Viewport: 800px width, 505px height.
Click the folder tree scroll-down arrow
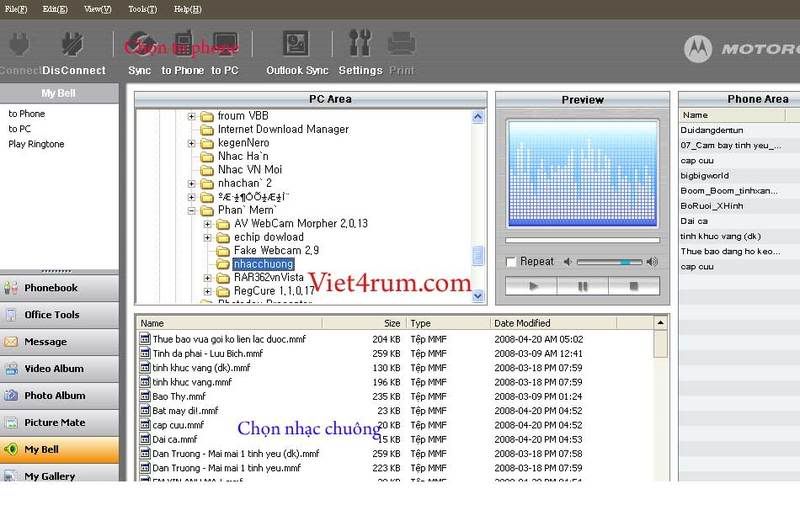pos(478,295)
